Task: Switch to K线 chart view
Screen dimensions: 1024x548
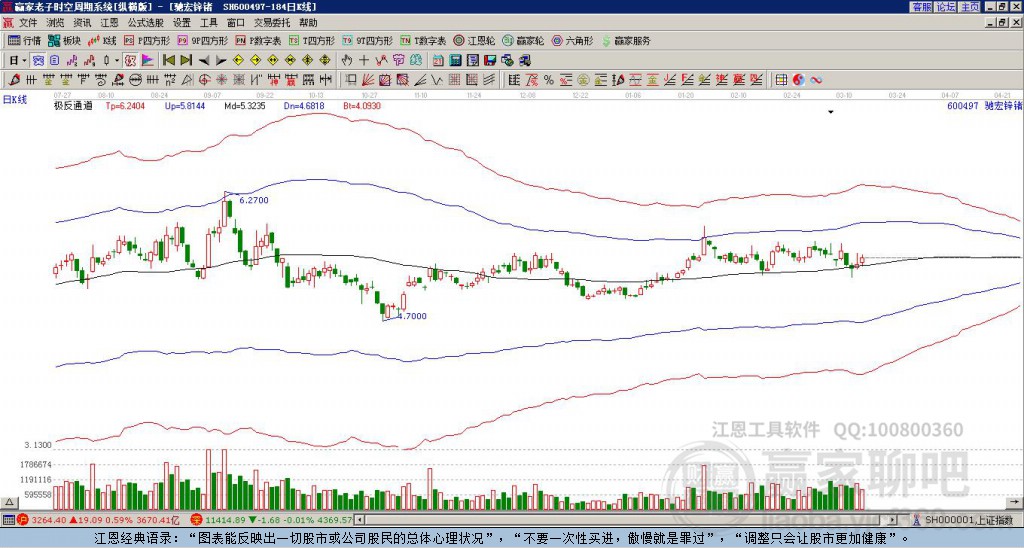Action: [102, 40]
